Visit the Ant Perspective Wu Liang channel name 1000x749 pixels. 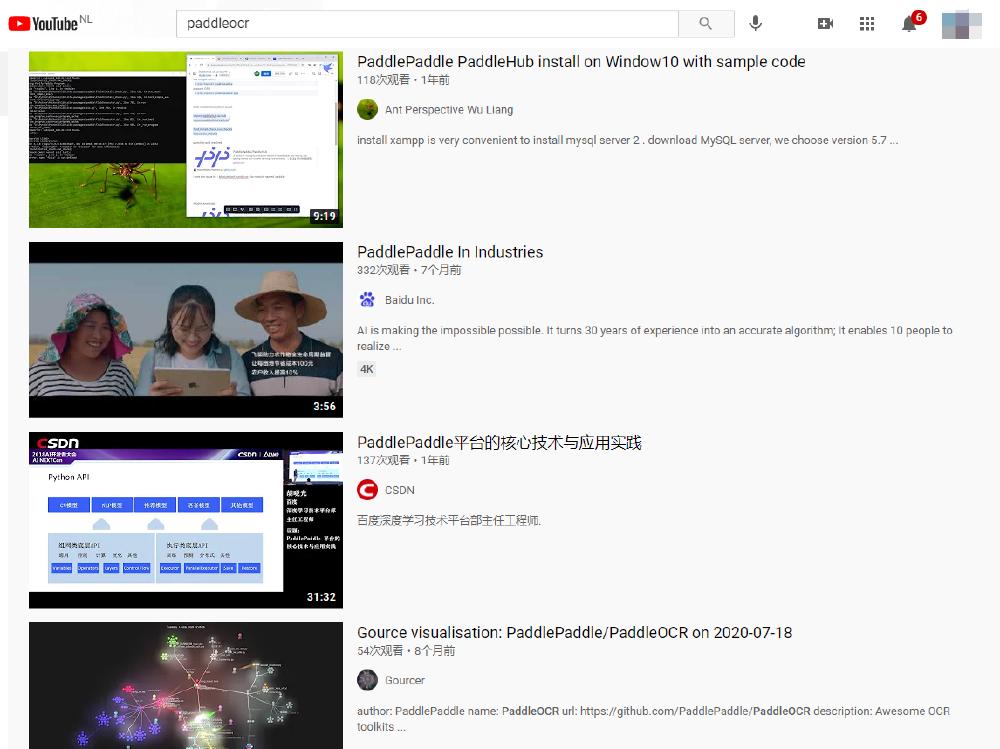449,110
